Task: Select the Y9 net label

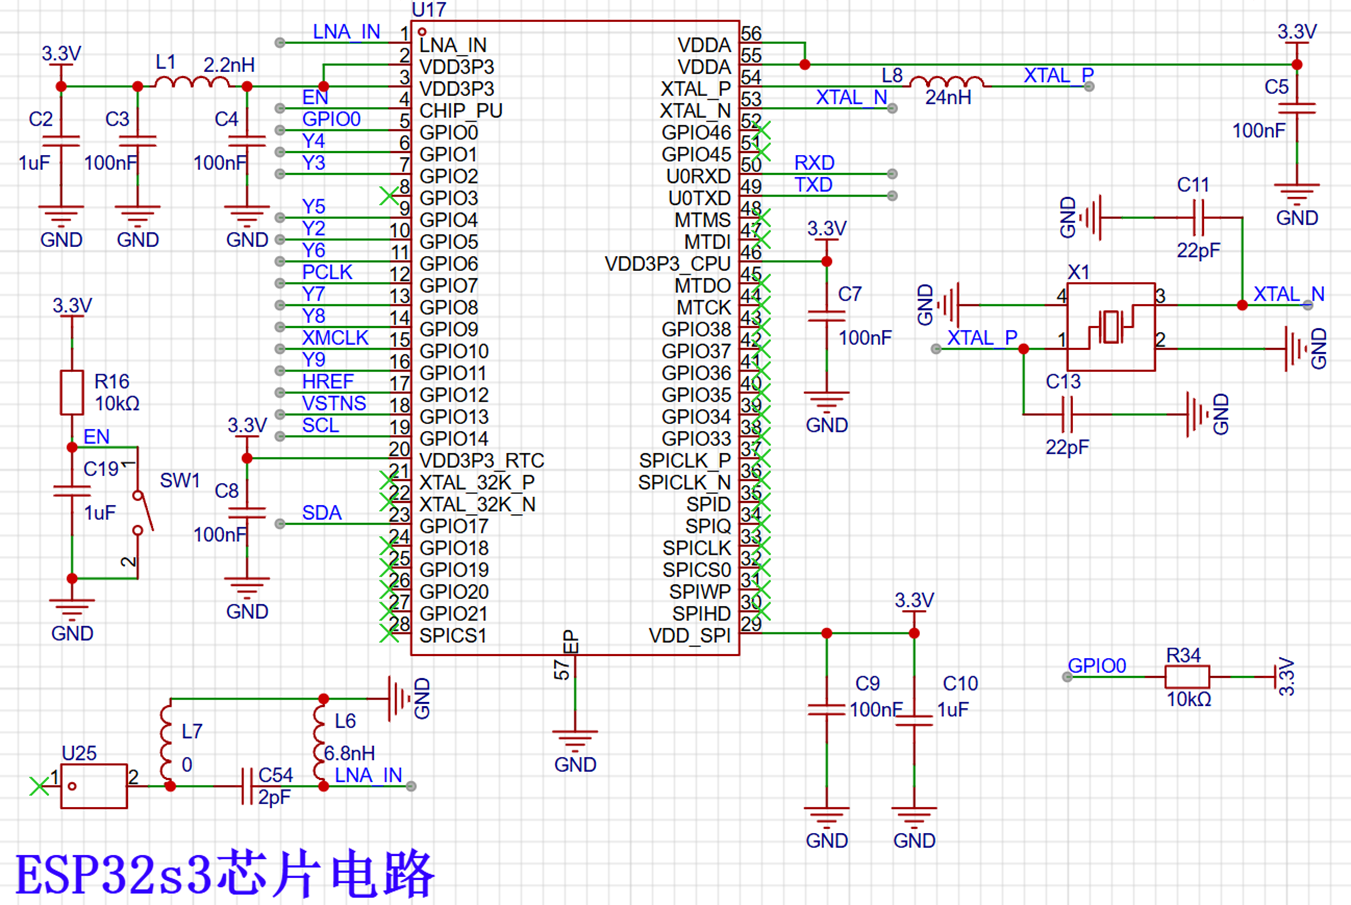Action: 313,359
